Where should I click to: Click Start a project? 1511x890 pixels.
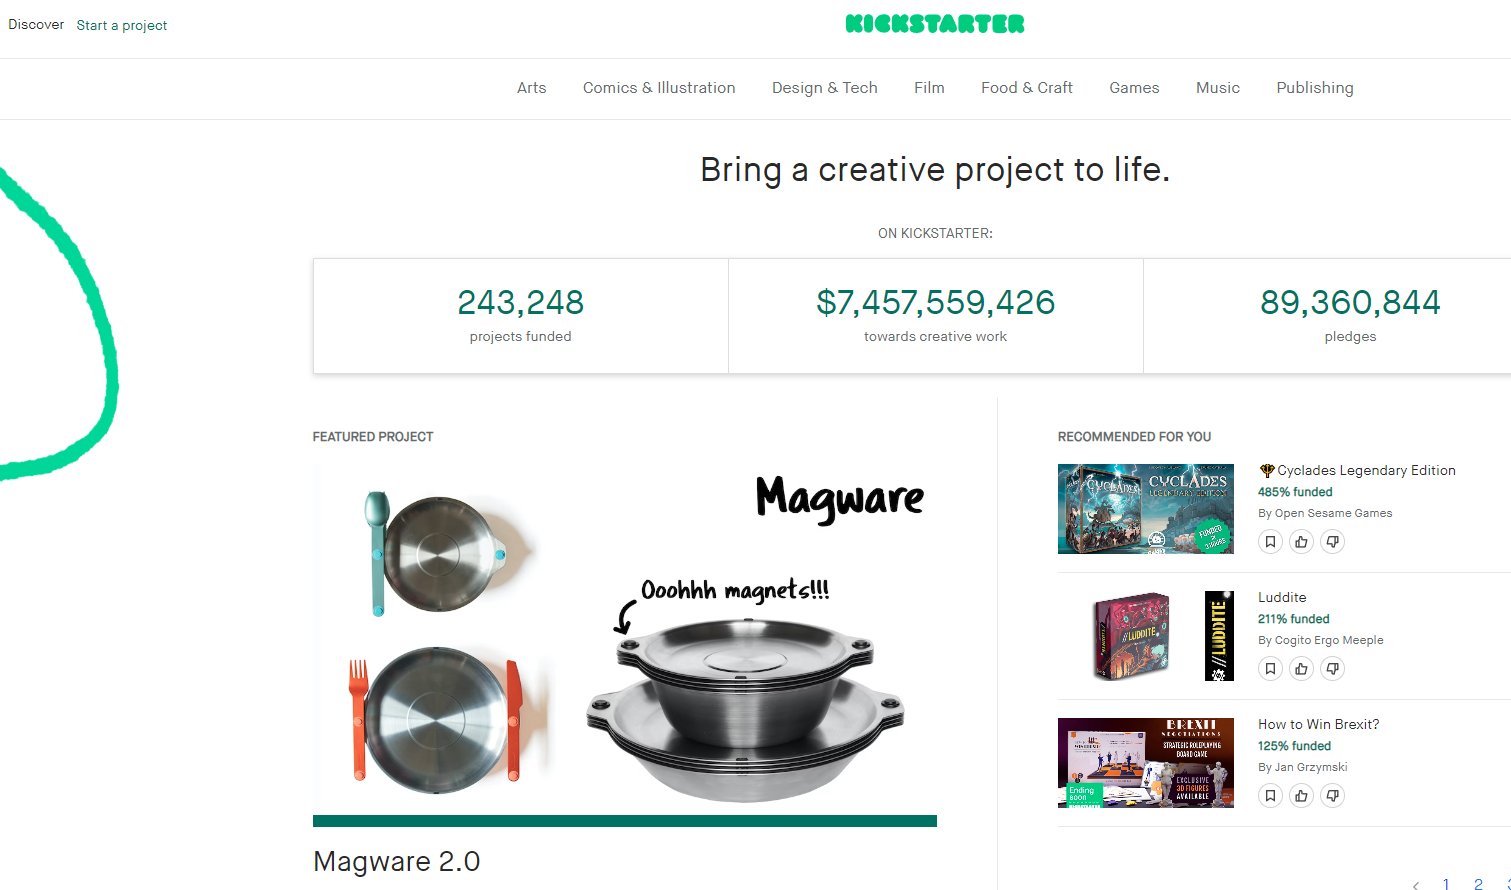click(x=122, y=25)
